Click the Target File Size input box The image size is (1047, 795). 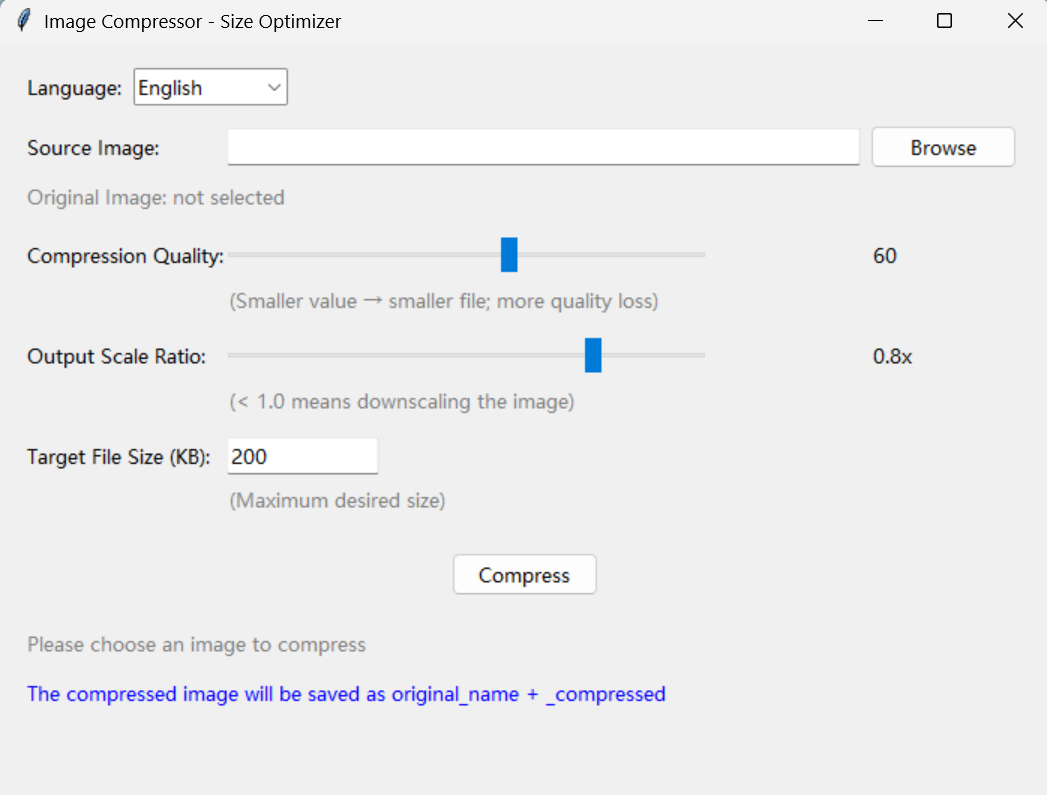303,457
